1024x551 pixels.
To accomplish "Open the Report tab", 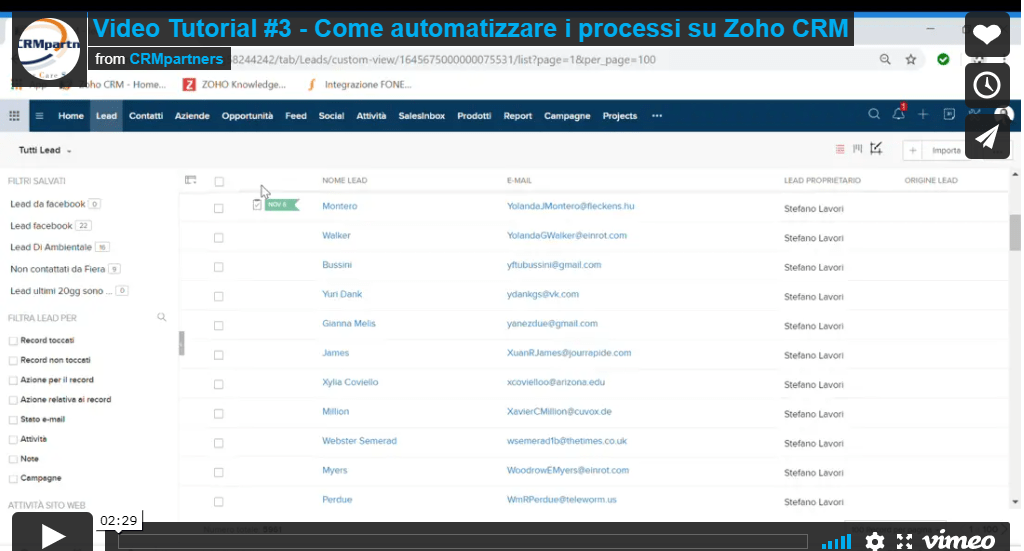I will click(517, 116).
